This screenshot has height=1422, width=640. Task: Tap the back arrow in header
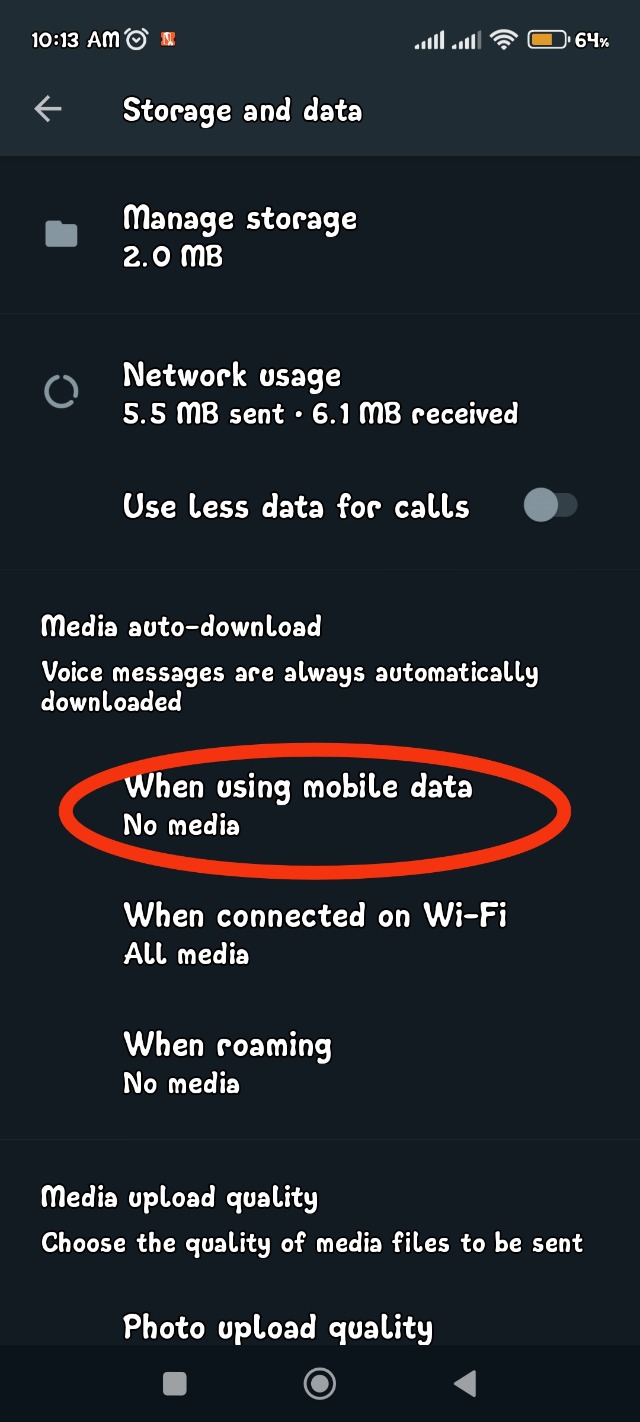click(48, 110)
